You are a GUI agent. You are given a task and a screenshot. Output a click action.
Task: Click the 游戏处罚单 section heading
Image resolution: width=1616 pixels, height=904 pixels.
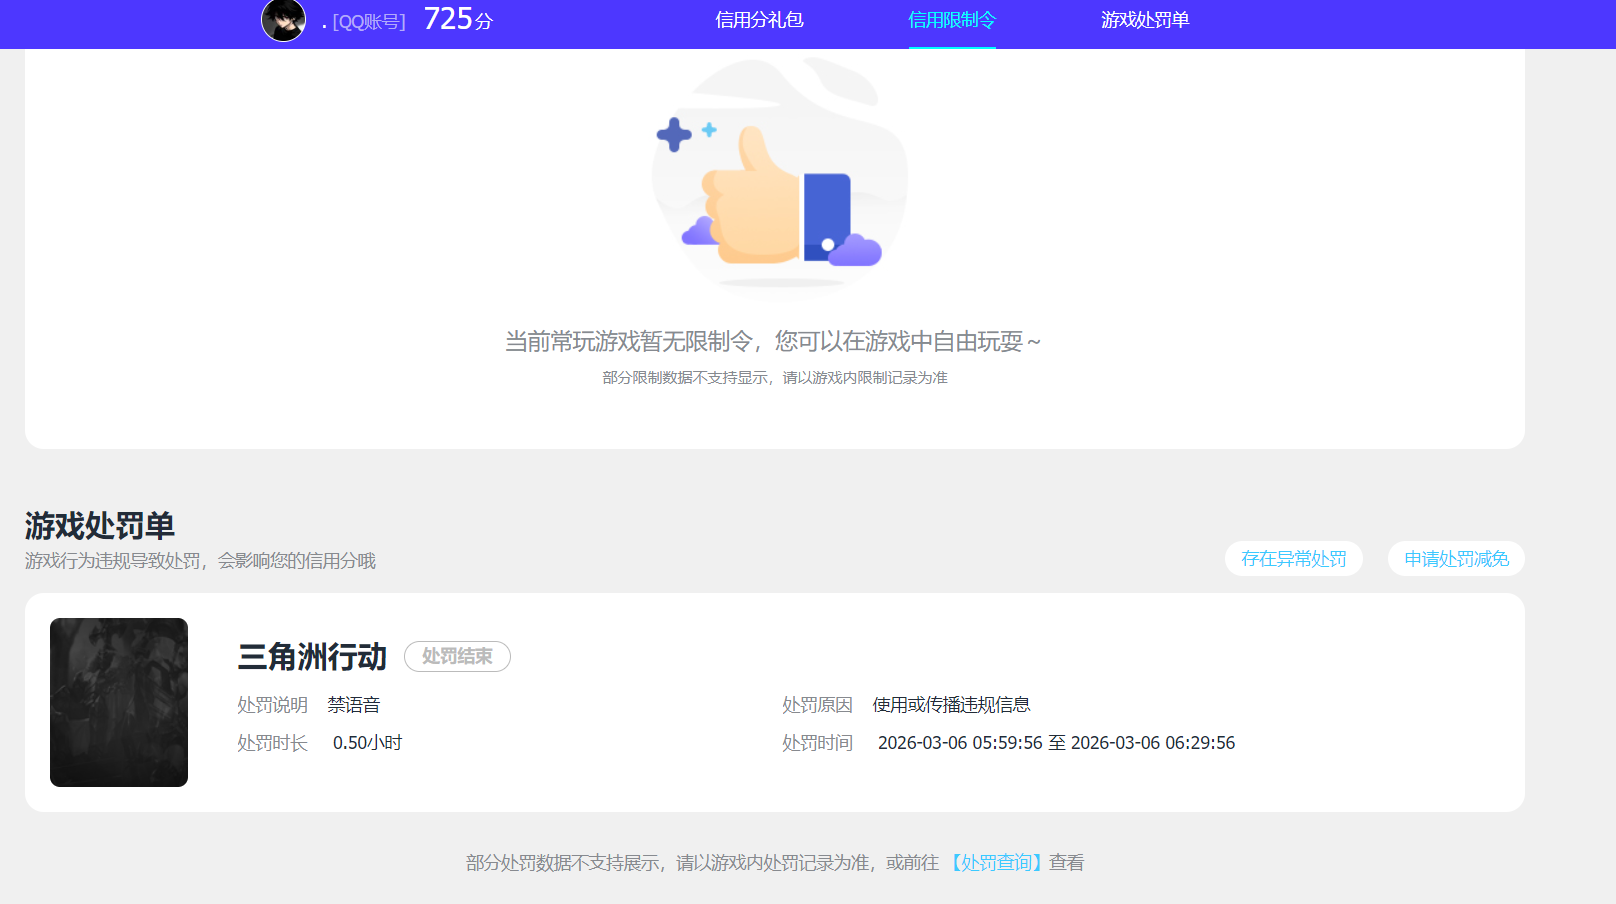tap(100, 525)
